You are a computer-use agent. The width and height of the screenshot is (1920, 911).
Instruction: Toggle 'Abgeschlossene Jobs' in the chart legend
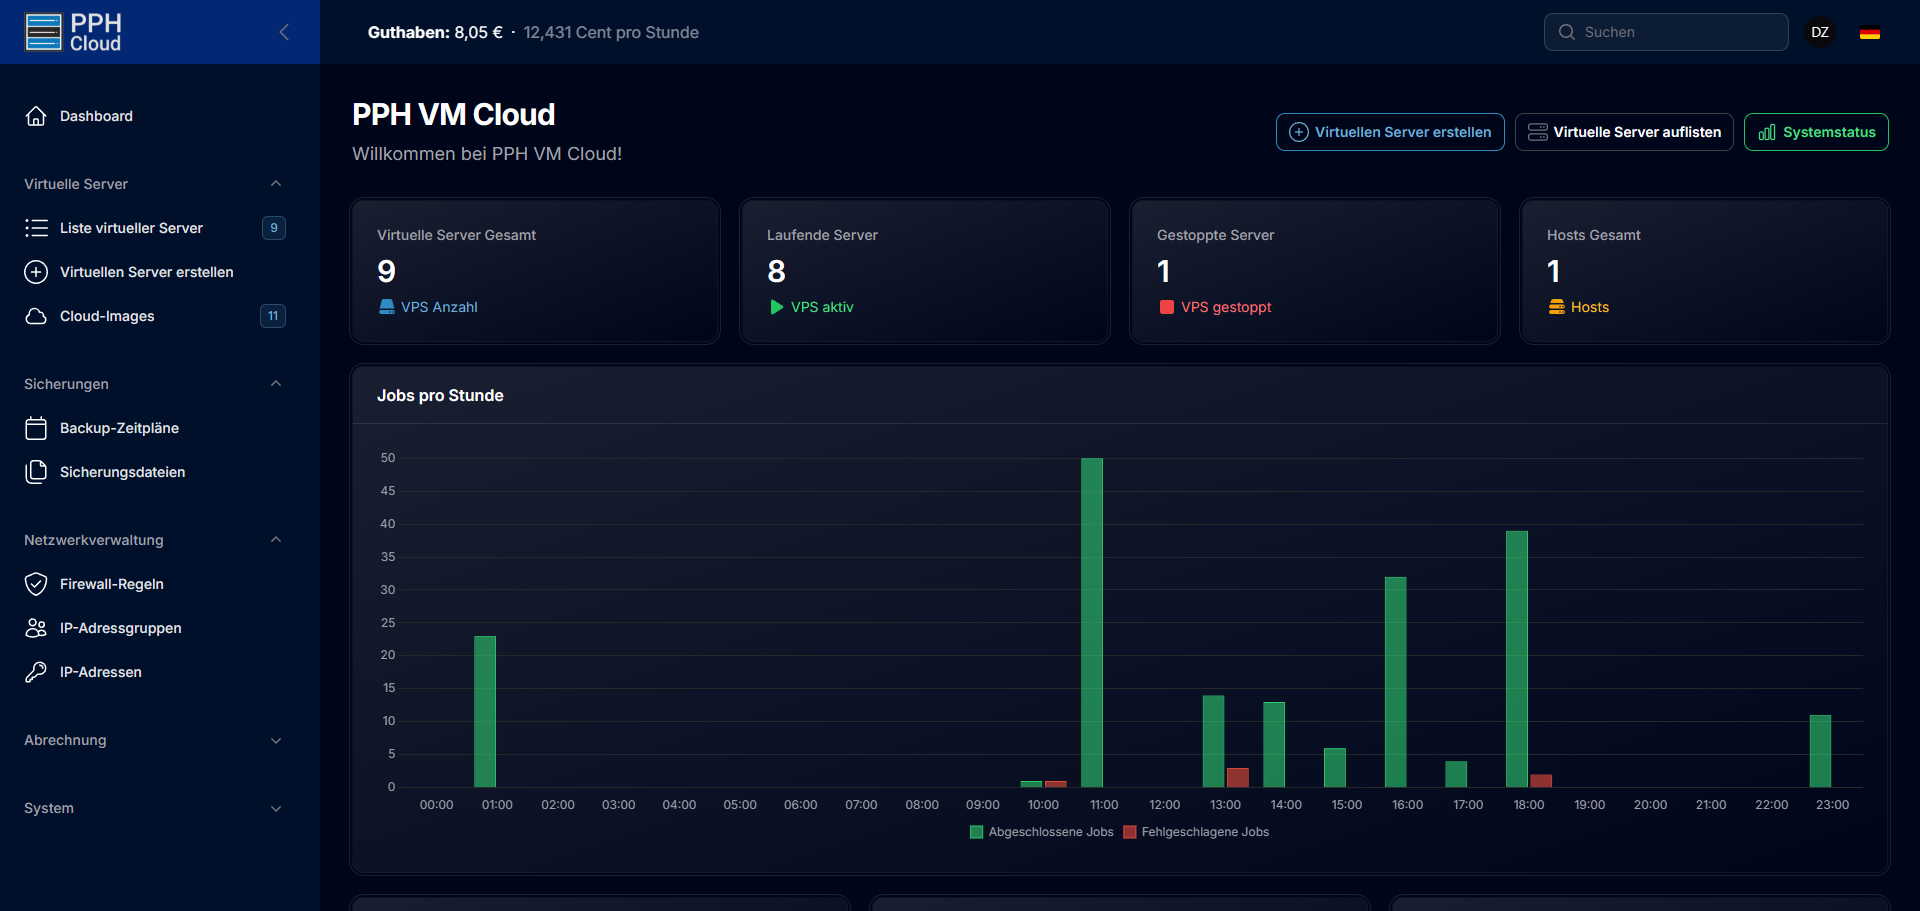(x=1040, y=831)
